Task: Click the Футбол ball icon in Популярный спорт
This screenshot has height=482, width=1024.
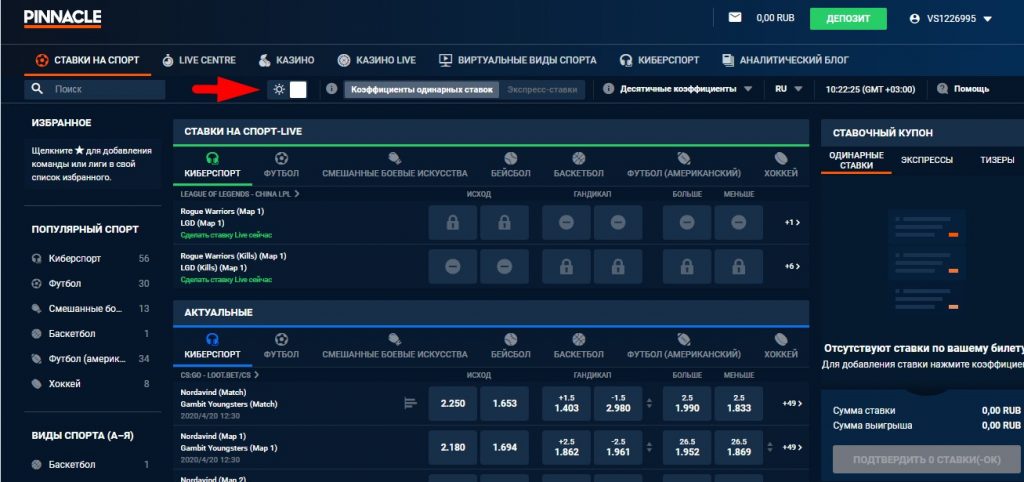Action: 37,283
